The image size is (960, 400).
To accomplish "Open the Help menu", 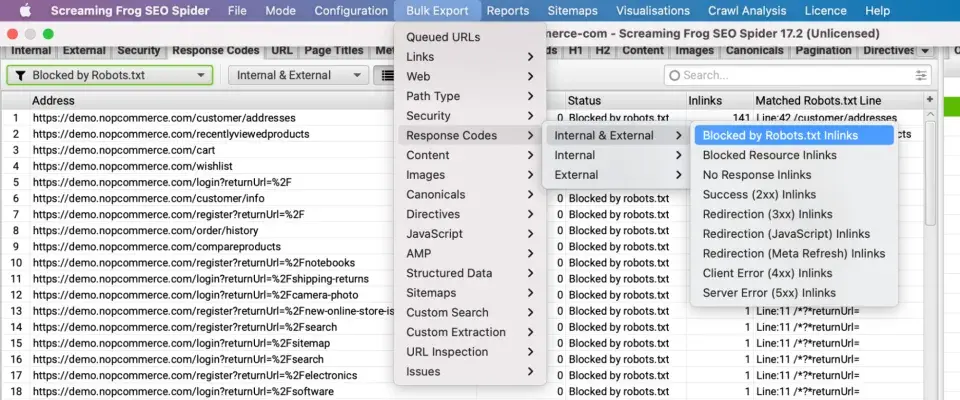I will tap(877, 10).
